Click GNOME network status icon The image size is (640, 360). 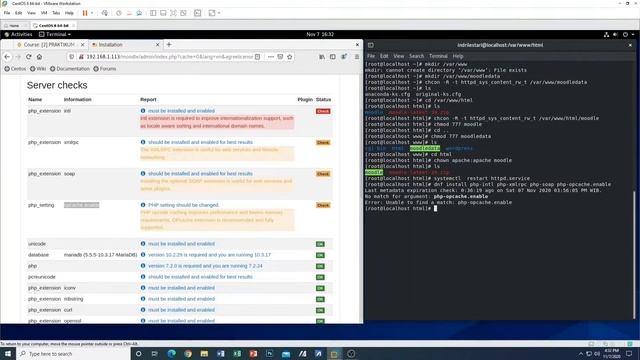(606, 35)
